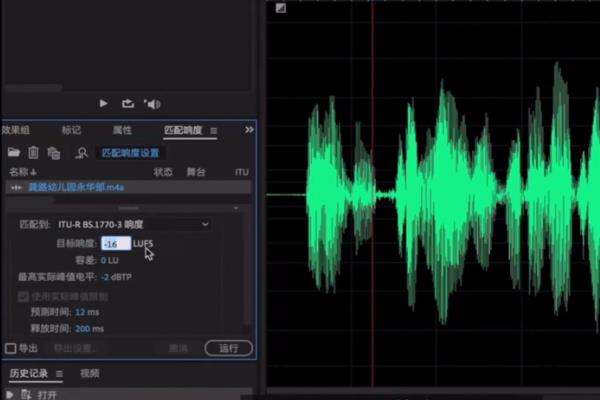The width and height of the screenshot is (600, 400).
Task: Switch to the 属性 tab
Action: (122, 130)
